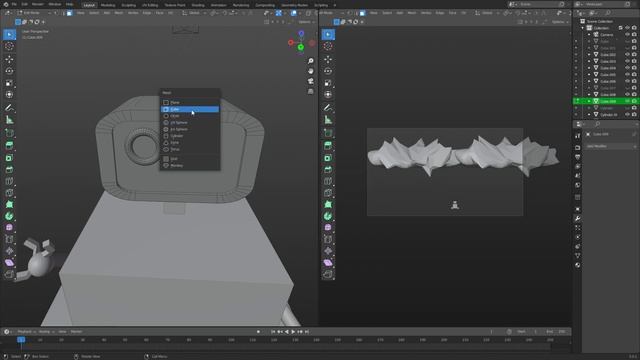
Task: Open timeline editor type dropdown icon
Action: tap(8, 332)
